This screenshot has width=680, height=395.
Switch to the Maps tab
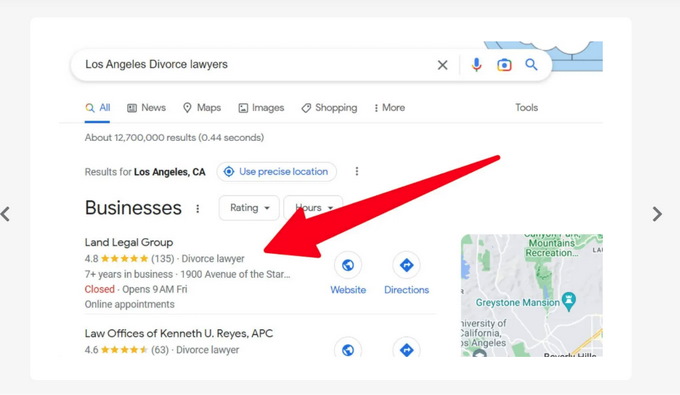pos(202,108)
